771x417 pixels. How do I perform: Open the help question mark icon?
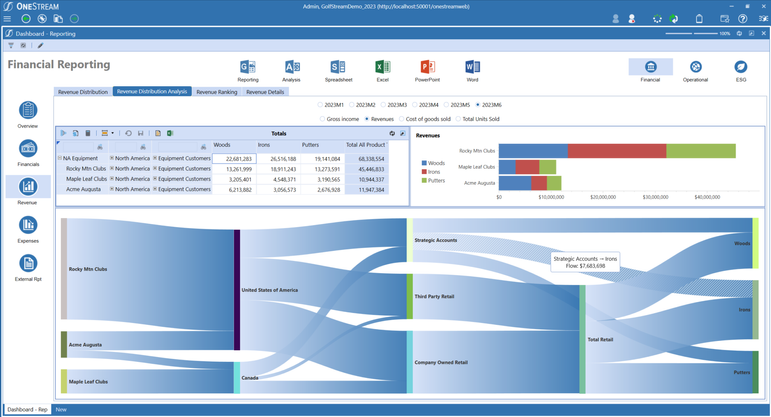click(742, 19)
